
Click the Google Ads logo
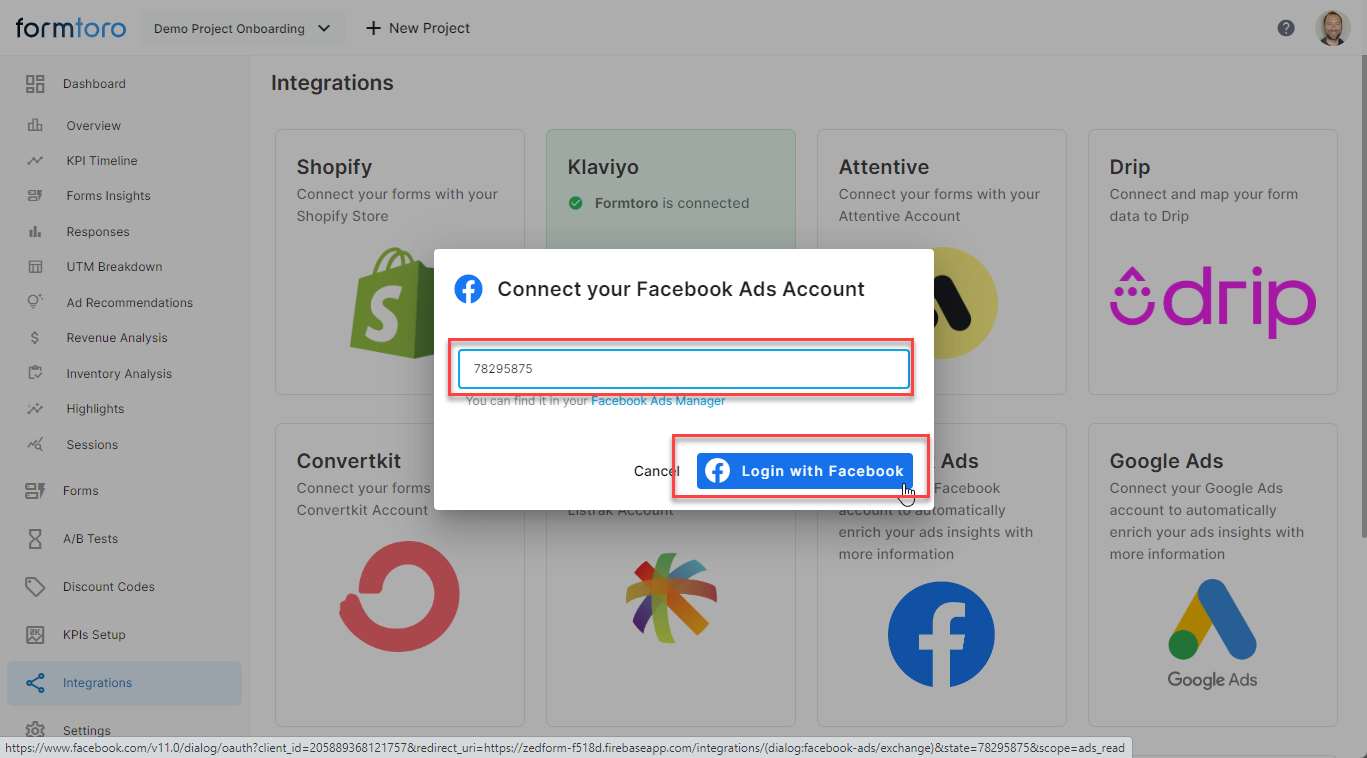1212,634
